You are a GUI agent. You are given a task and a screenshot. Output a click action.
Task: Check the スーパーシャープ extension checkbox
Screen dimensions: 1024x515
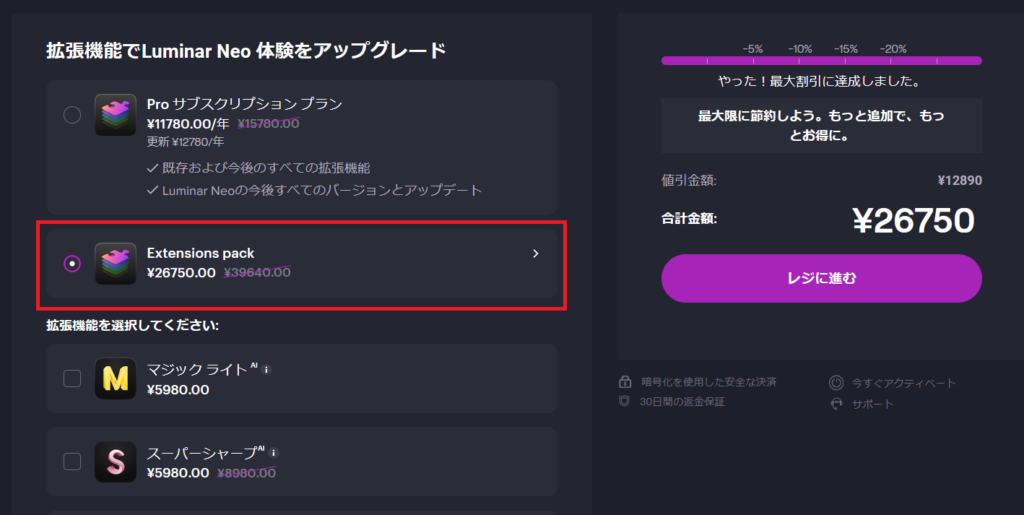tap(72, 461)
